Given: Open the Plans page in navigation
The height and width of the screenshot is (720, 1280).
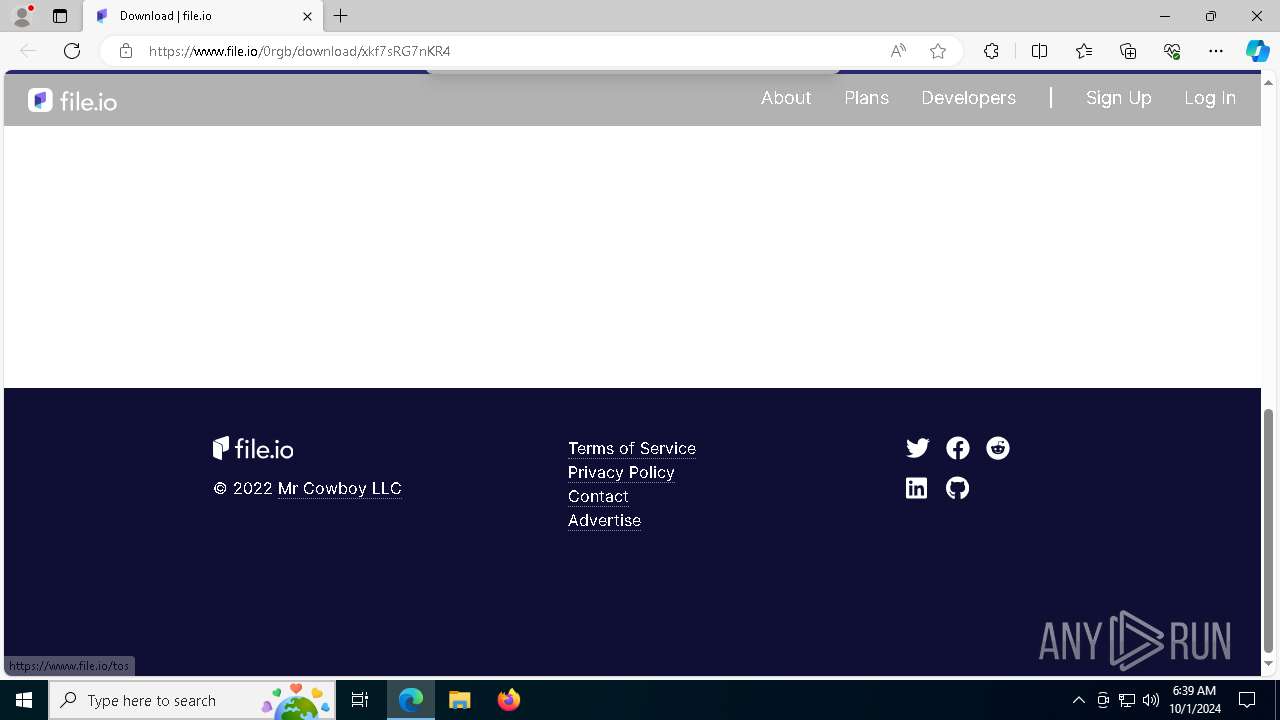Looking at the screenshot, I should (866, 98).
